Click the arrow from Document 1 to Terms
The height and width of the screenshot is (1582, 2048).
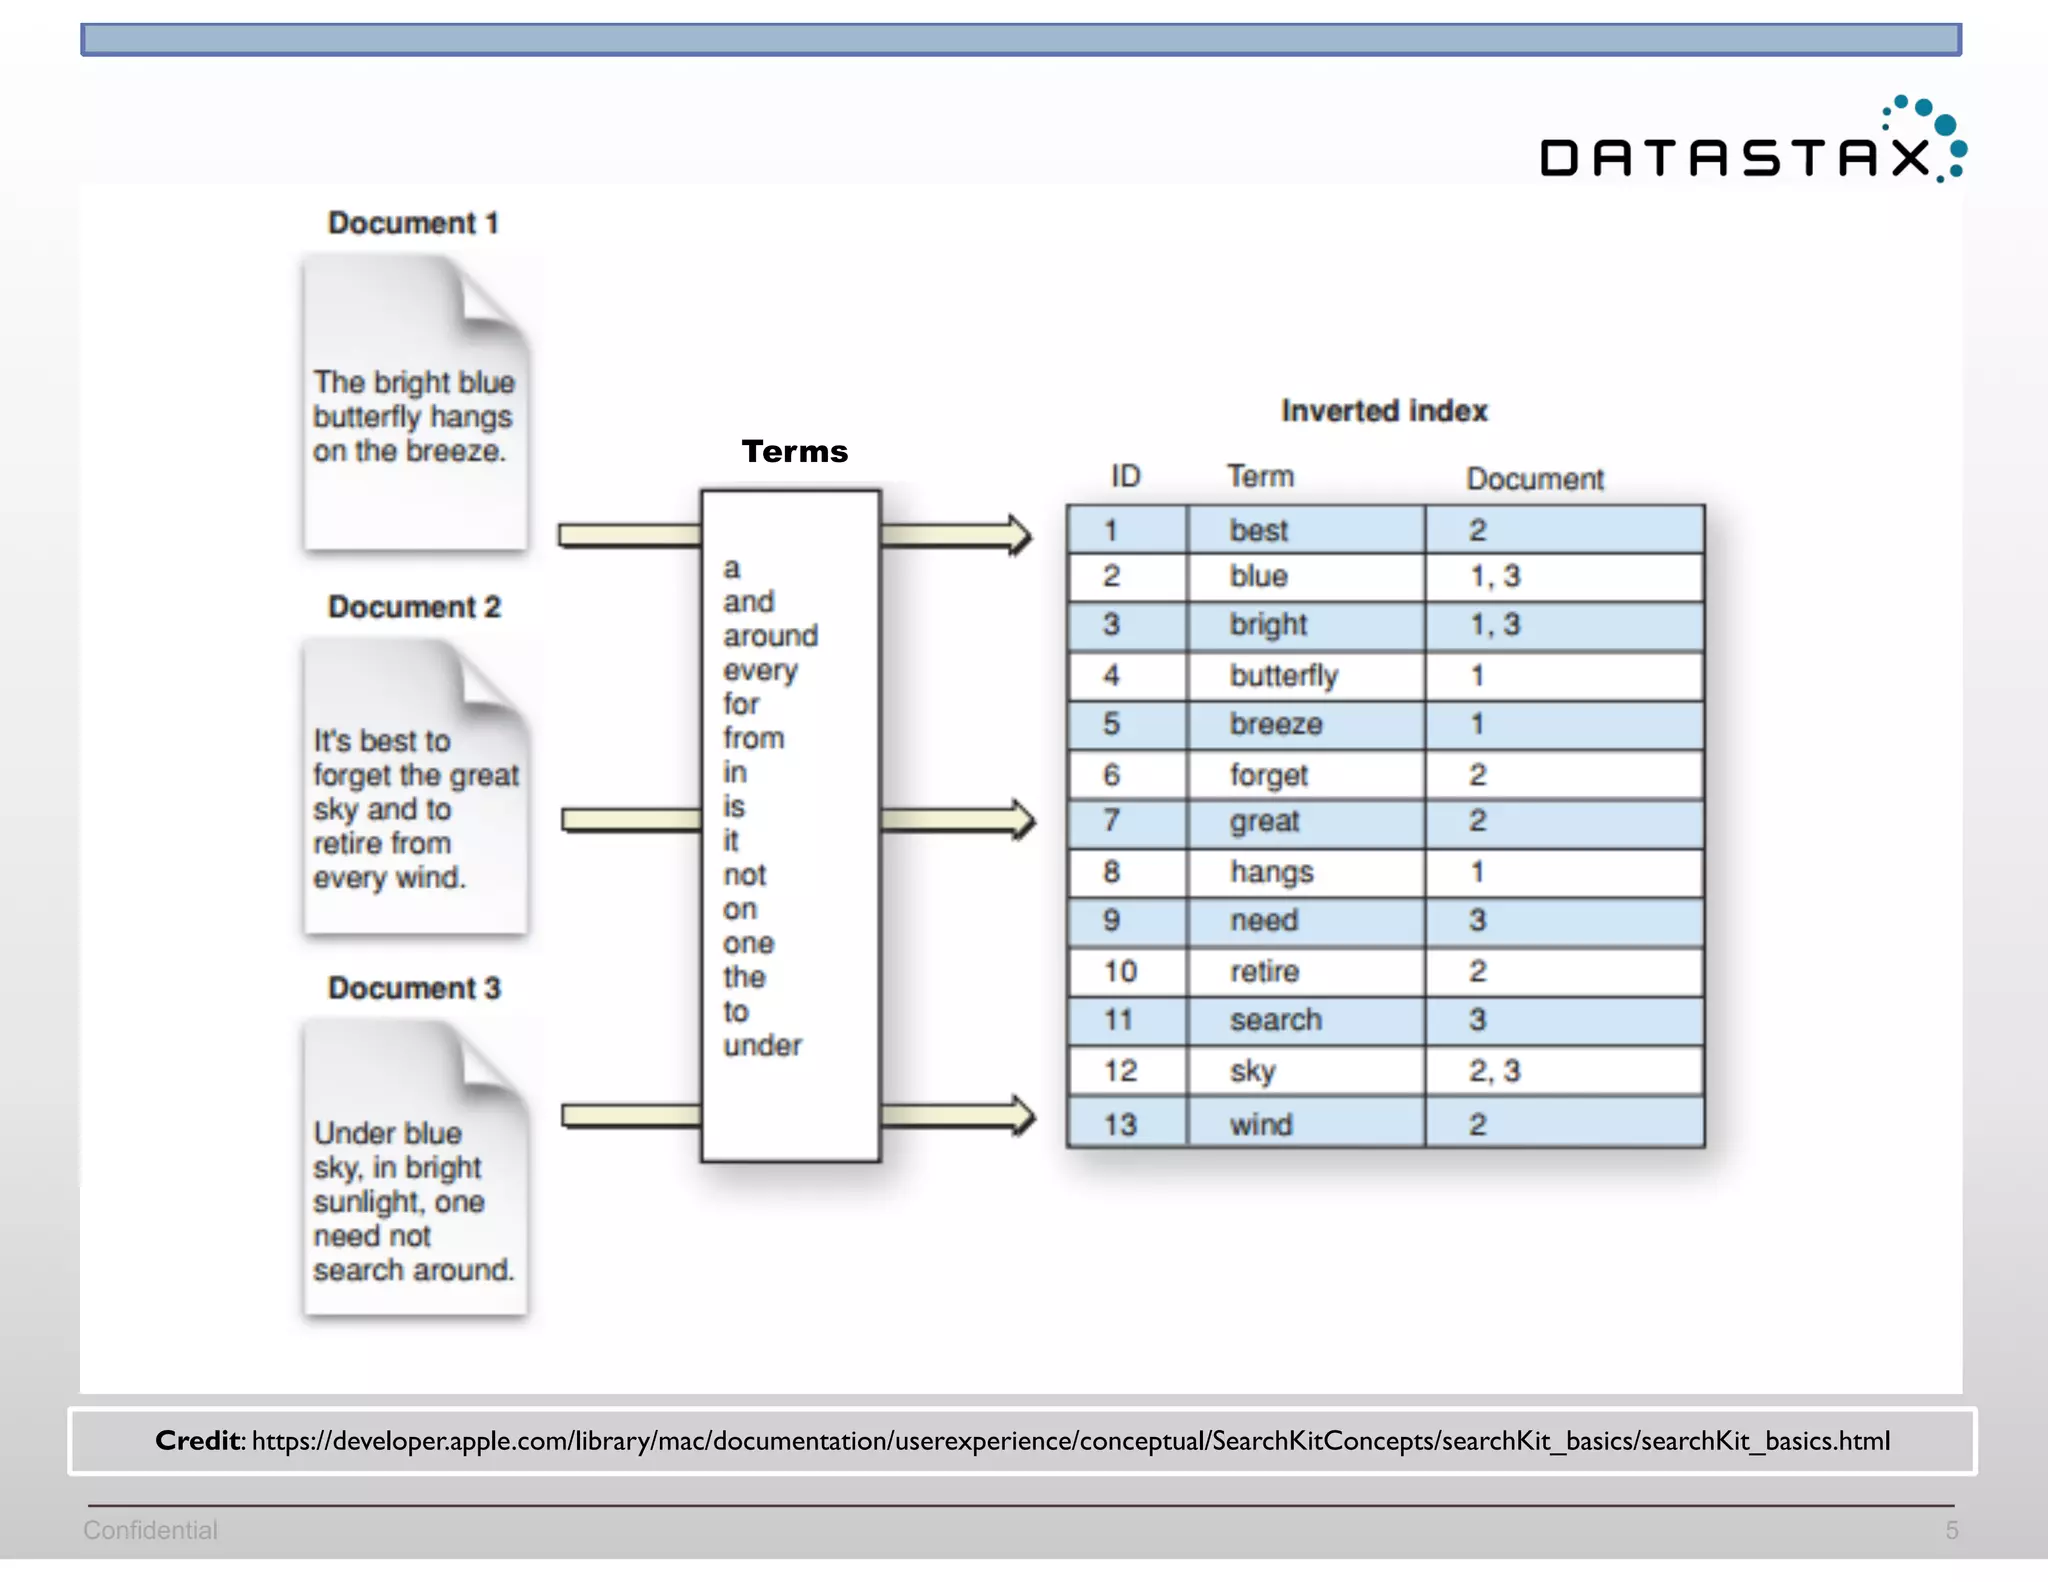629,535
